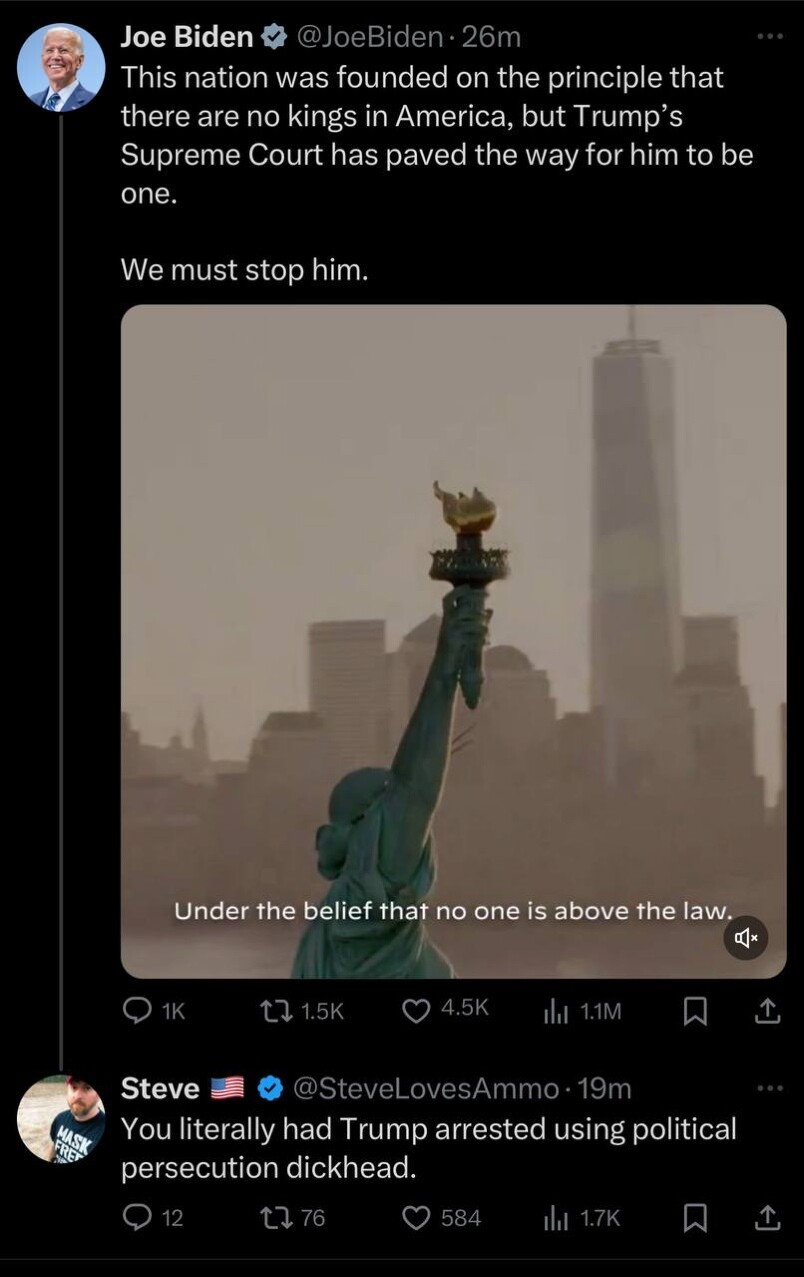Screen dimensions: 804x1277
Task: Open more options menu on Steve's reply
Action: tap(769, 1087)
